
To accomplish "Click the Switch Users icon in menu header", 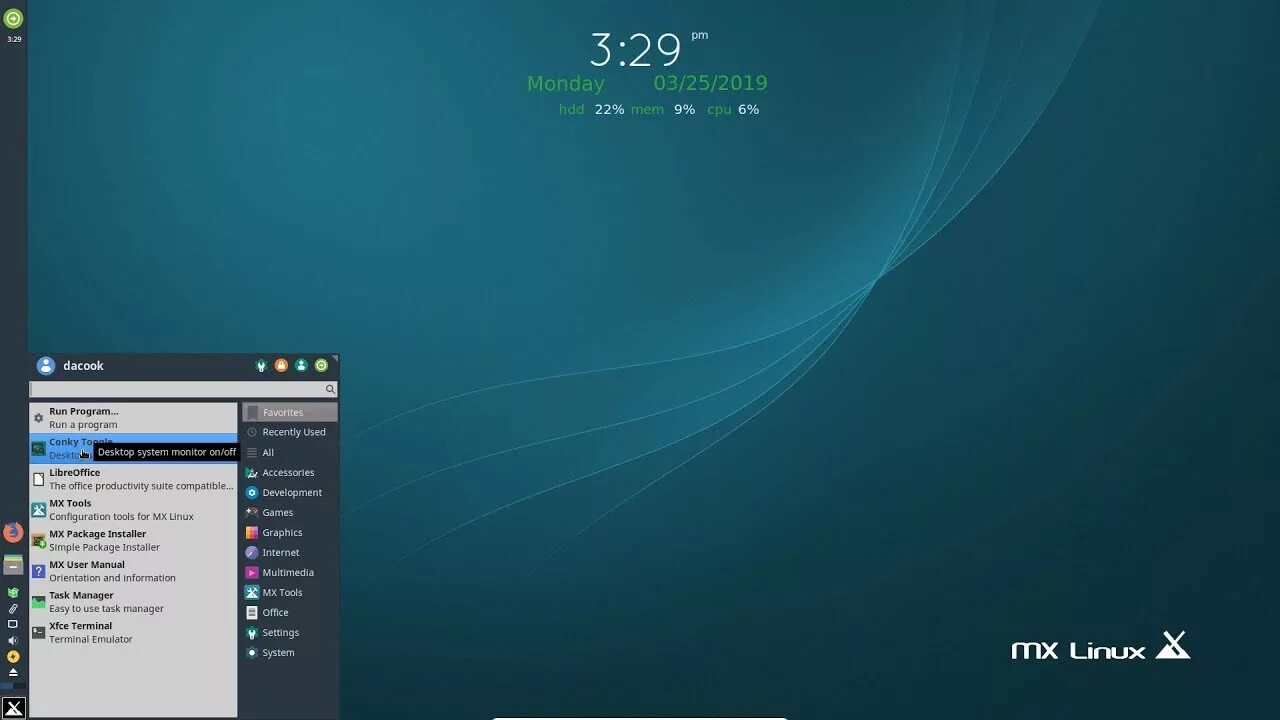I will point(301,366).
